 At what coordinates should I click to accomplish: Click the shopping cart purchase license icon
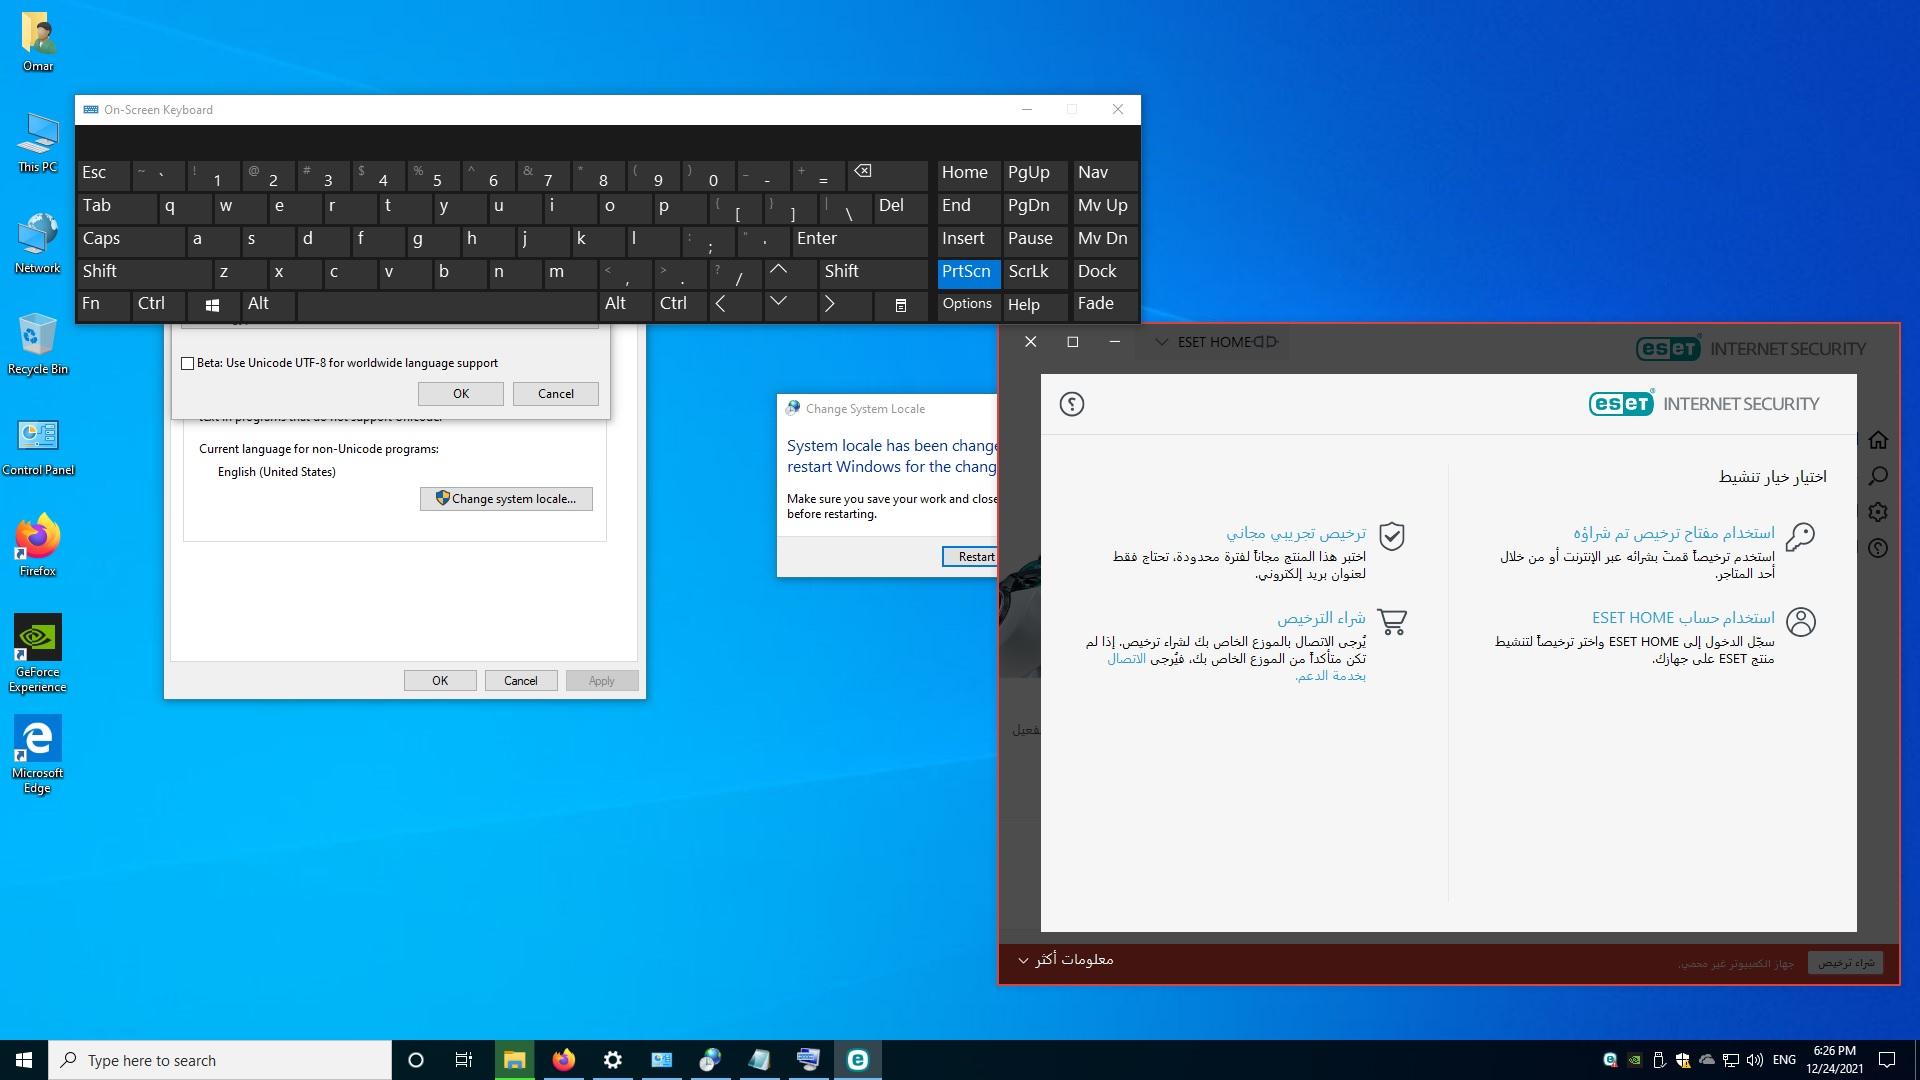coord(1391,622)
